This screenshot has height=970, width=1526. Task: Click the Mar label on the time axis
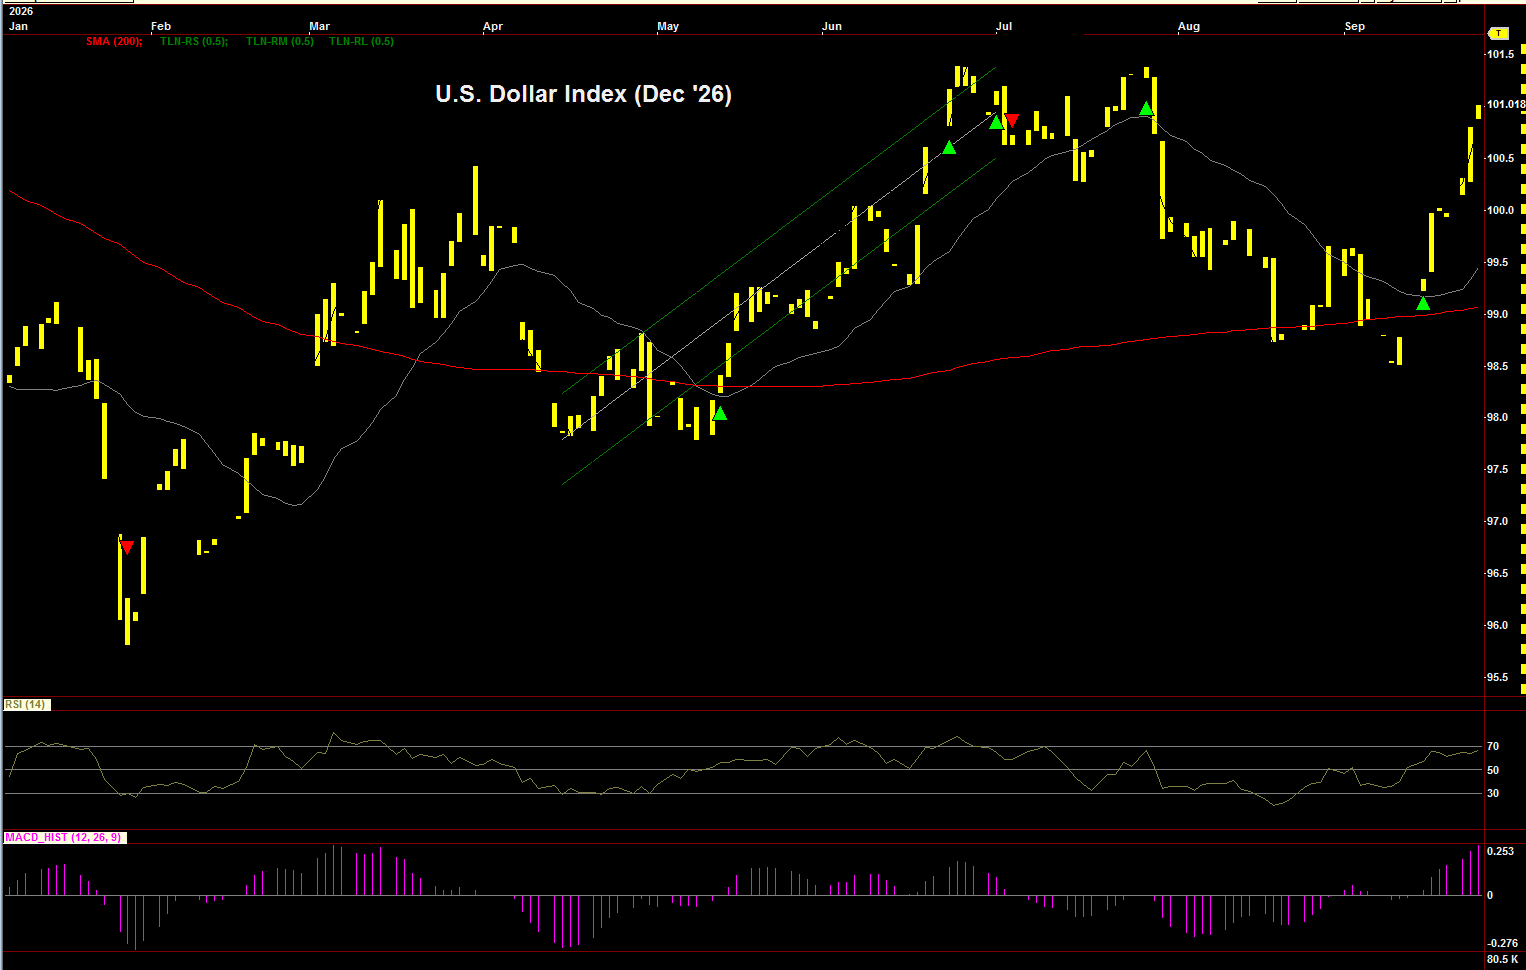coord(320,26)
